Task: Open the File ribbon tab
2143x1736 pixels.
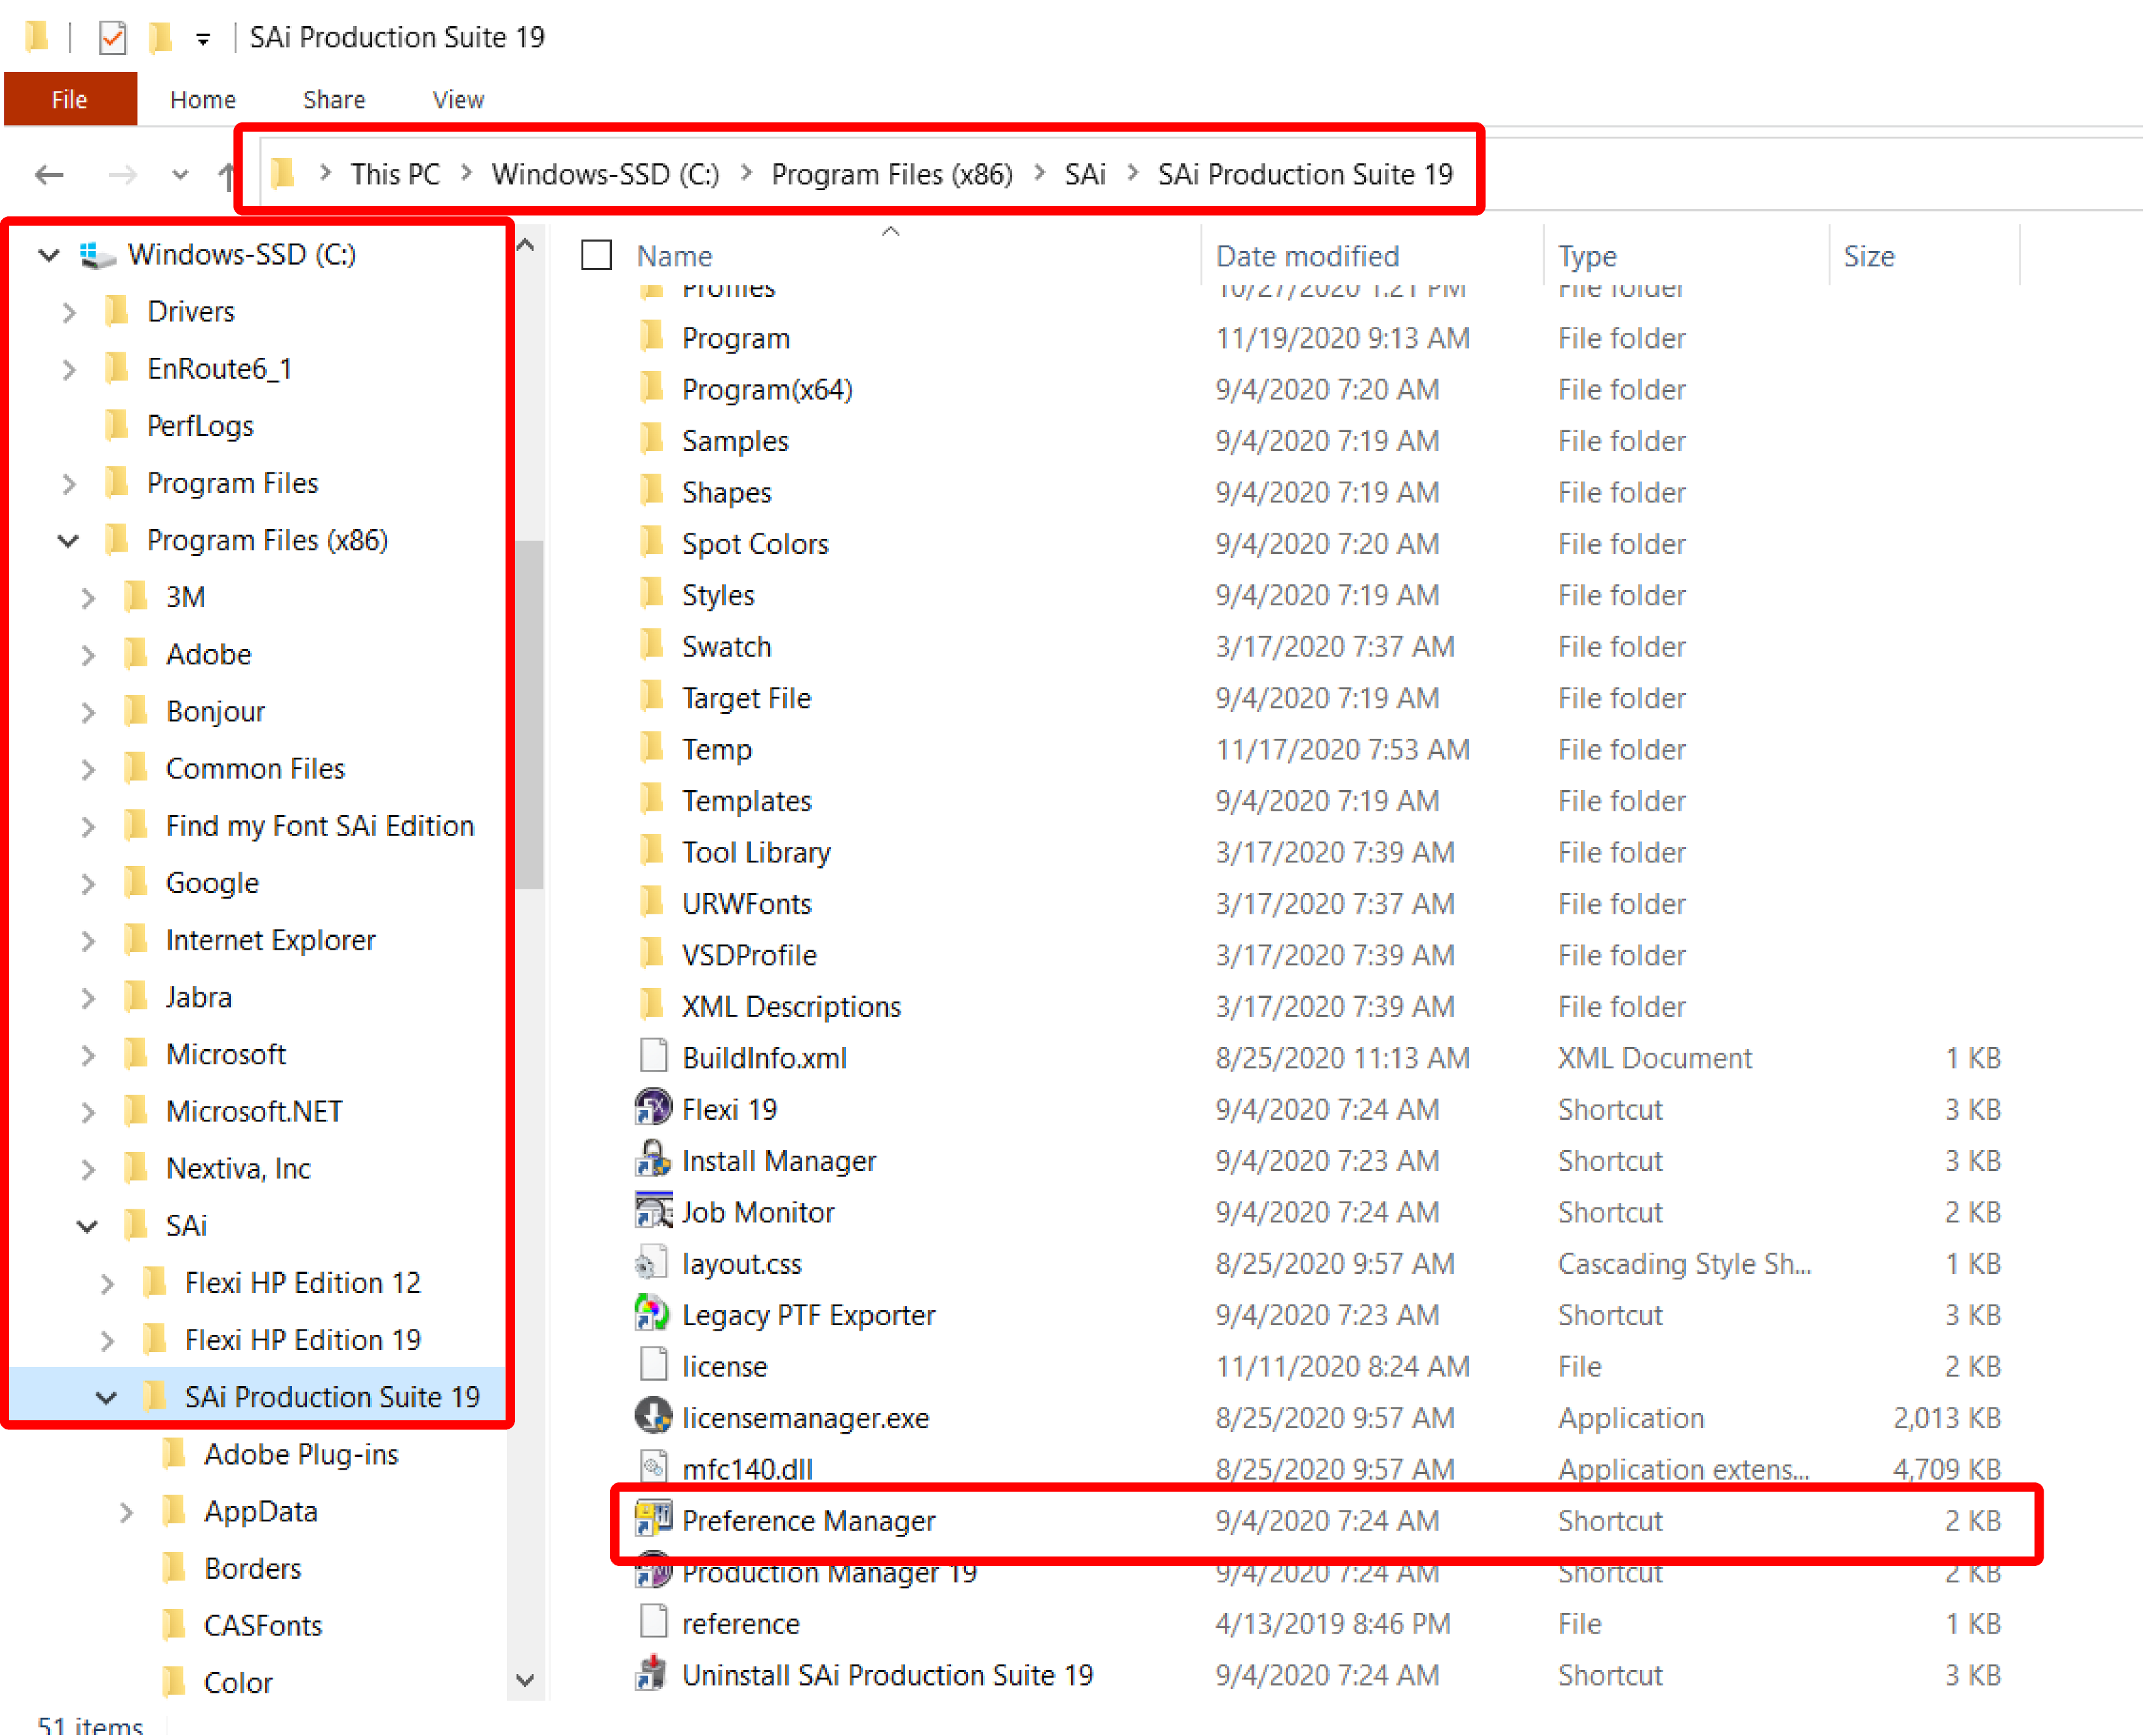Action: pyautogui.click(x=70, y=99)
